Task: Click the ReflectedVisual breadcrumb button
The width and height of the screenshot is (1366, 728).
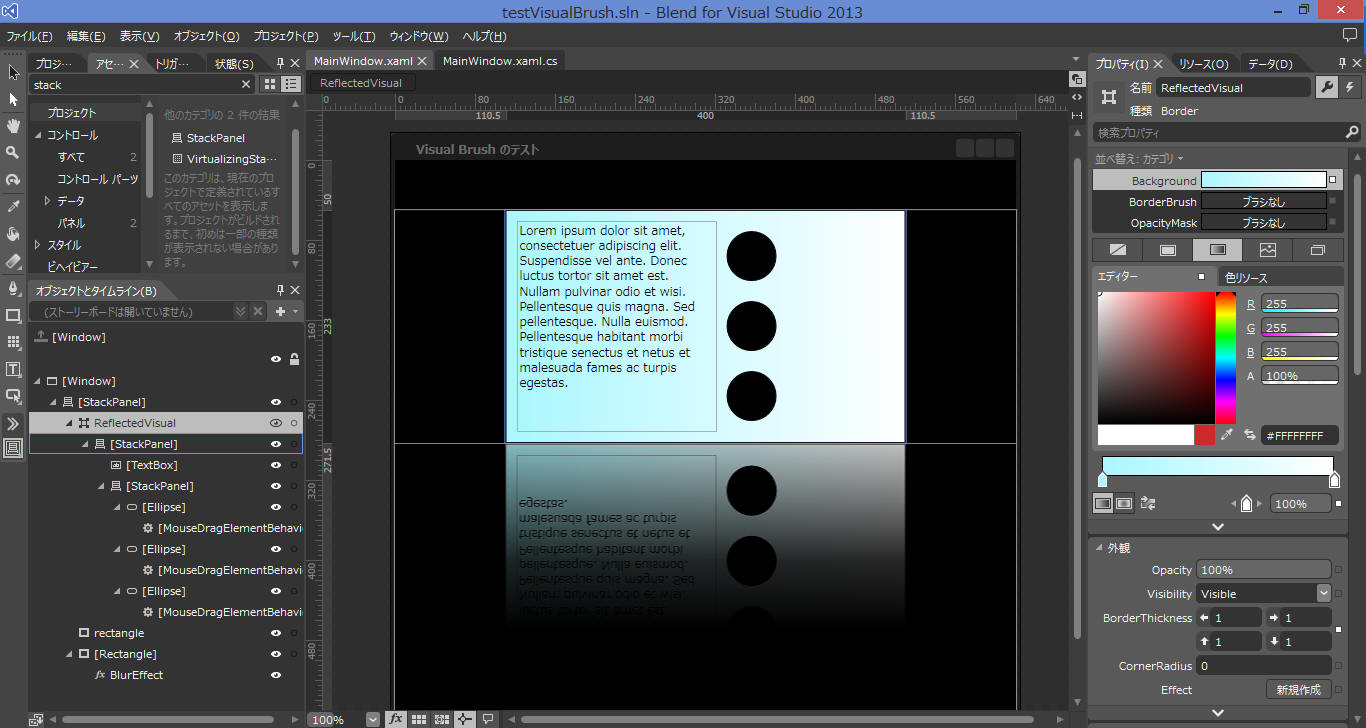Action: pos(361,83)
